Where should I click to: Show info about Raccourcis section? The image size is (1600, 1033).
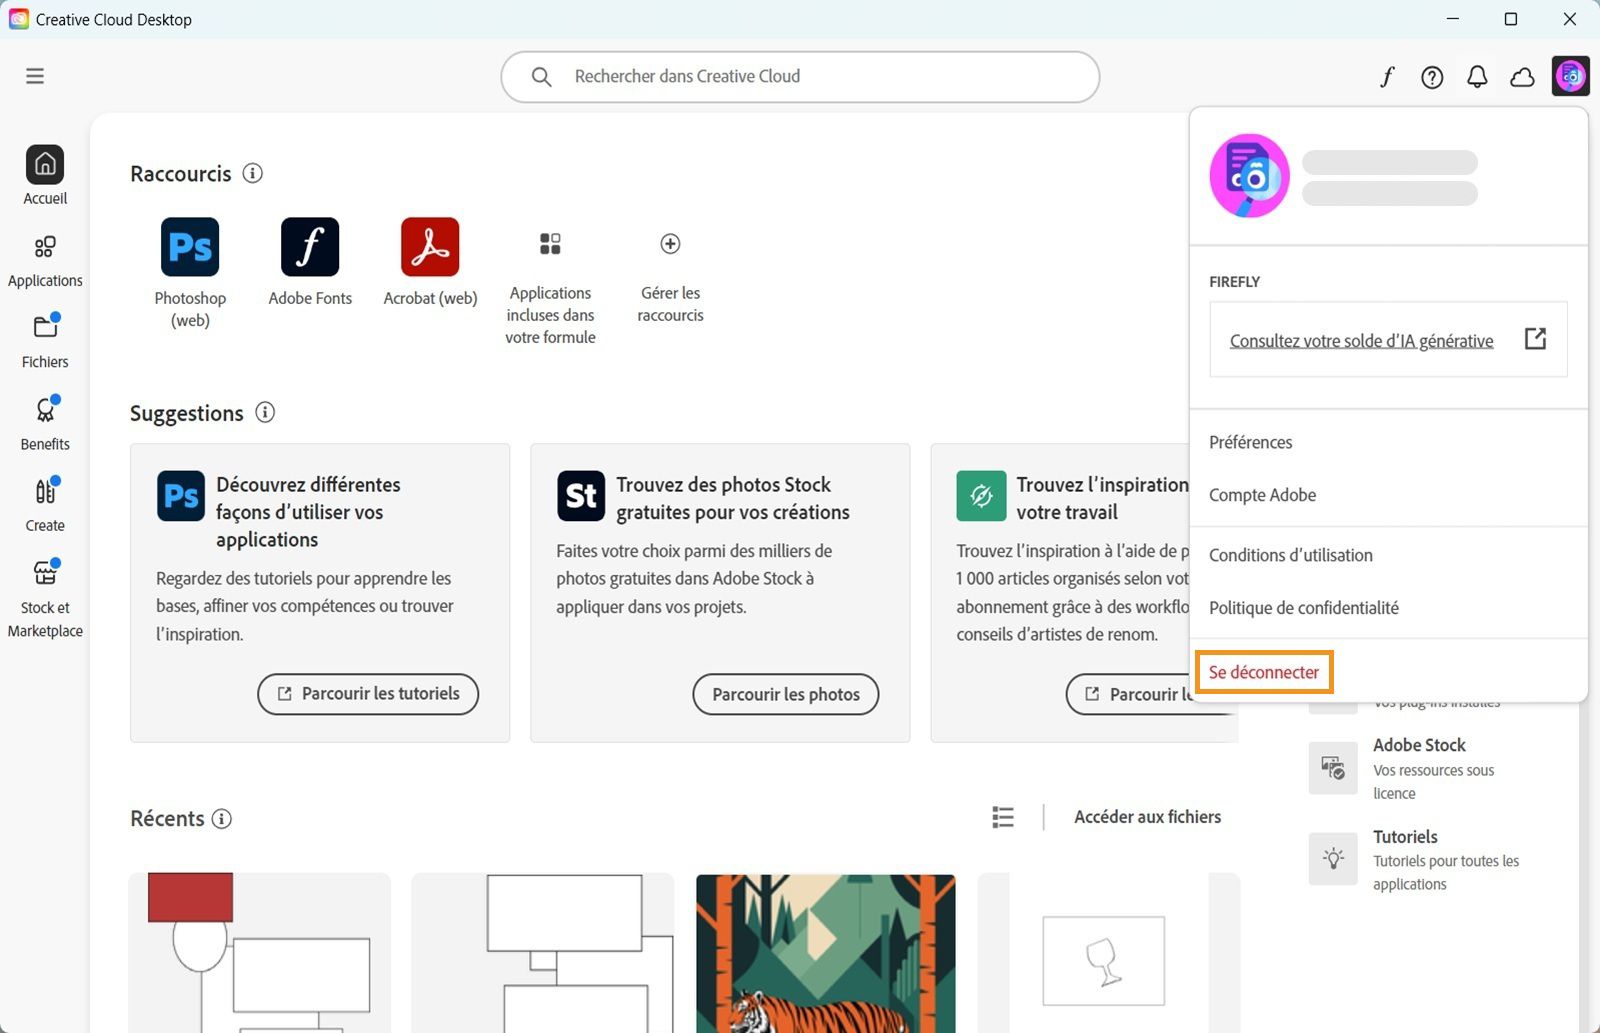coord(253,173)
